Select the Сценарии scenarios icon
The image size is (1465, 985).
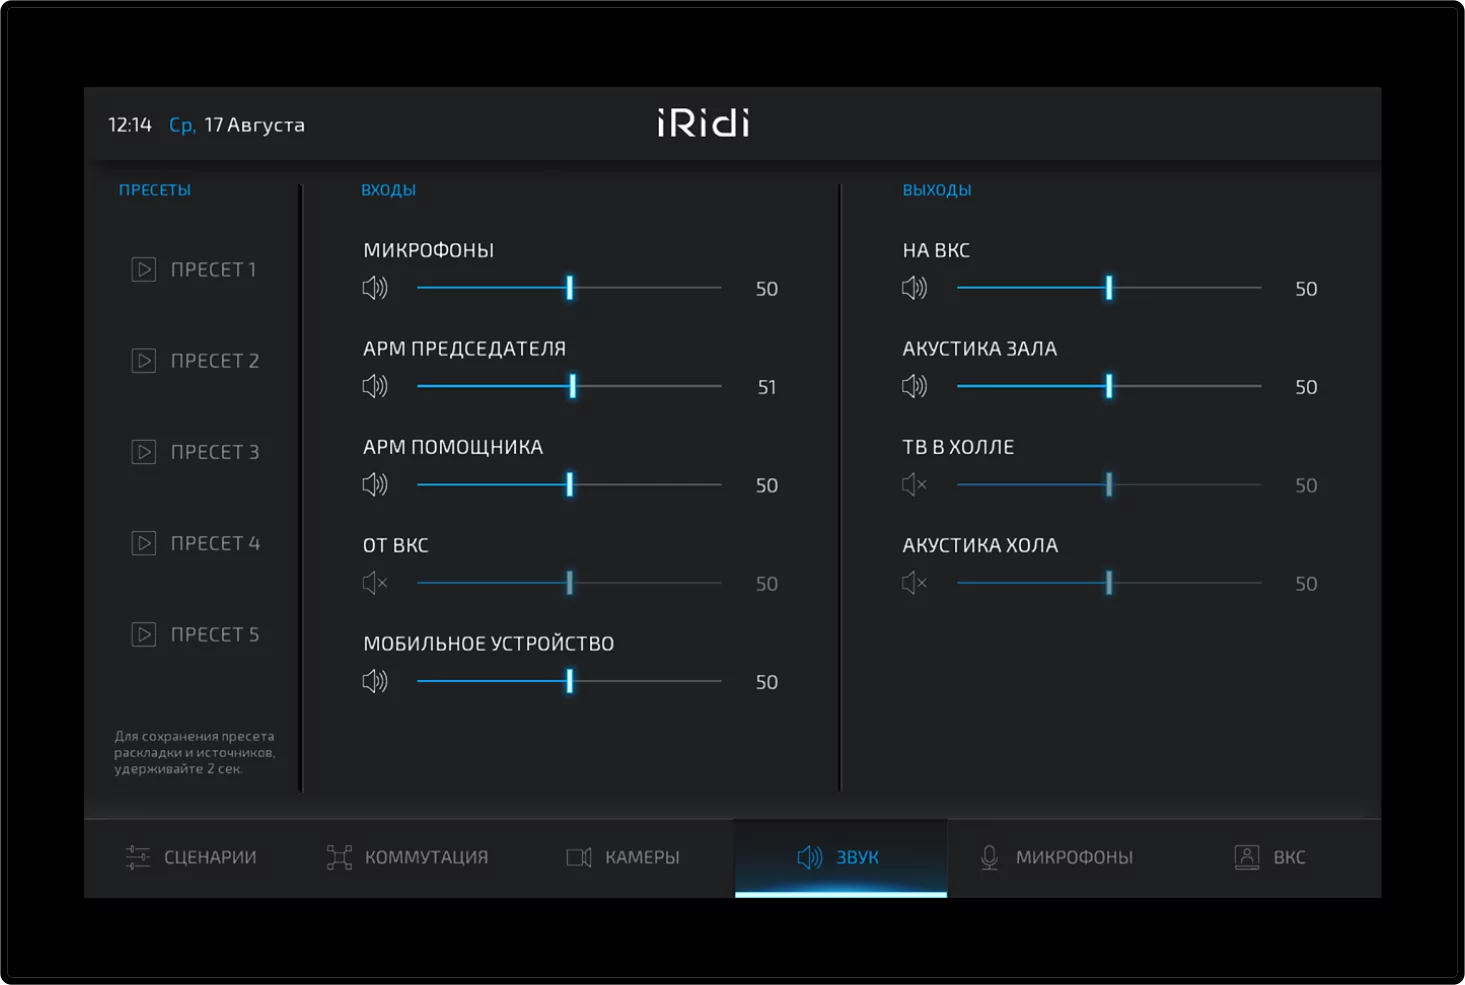137,857
